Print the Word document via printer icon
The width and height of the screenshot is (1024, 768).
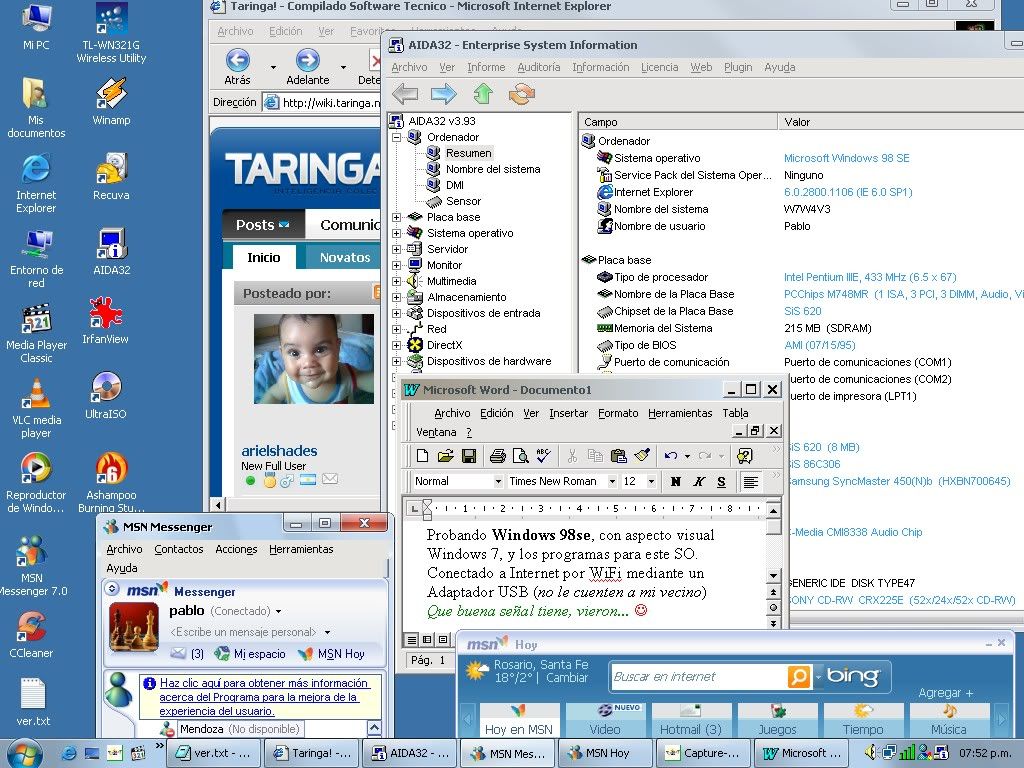coord(498,456)
